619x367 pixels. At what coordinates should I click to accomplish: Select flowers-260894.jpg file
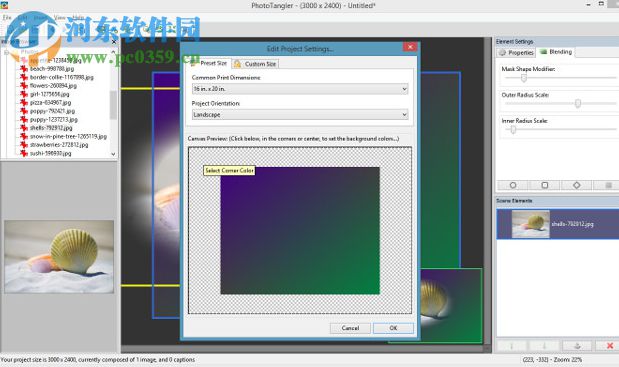click(x=53, y=86)
